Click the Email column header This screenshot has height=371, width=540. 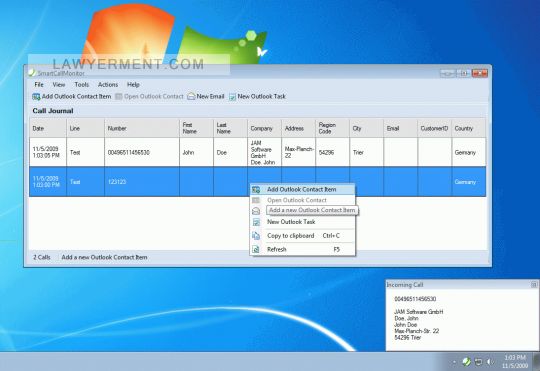click(400, 128)
